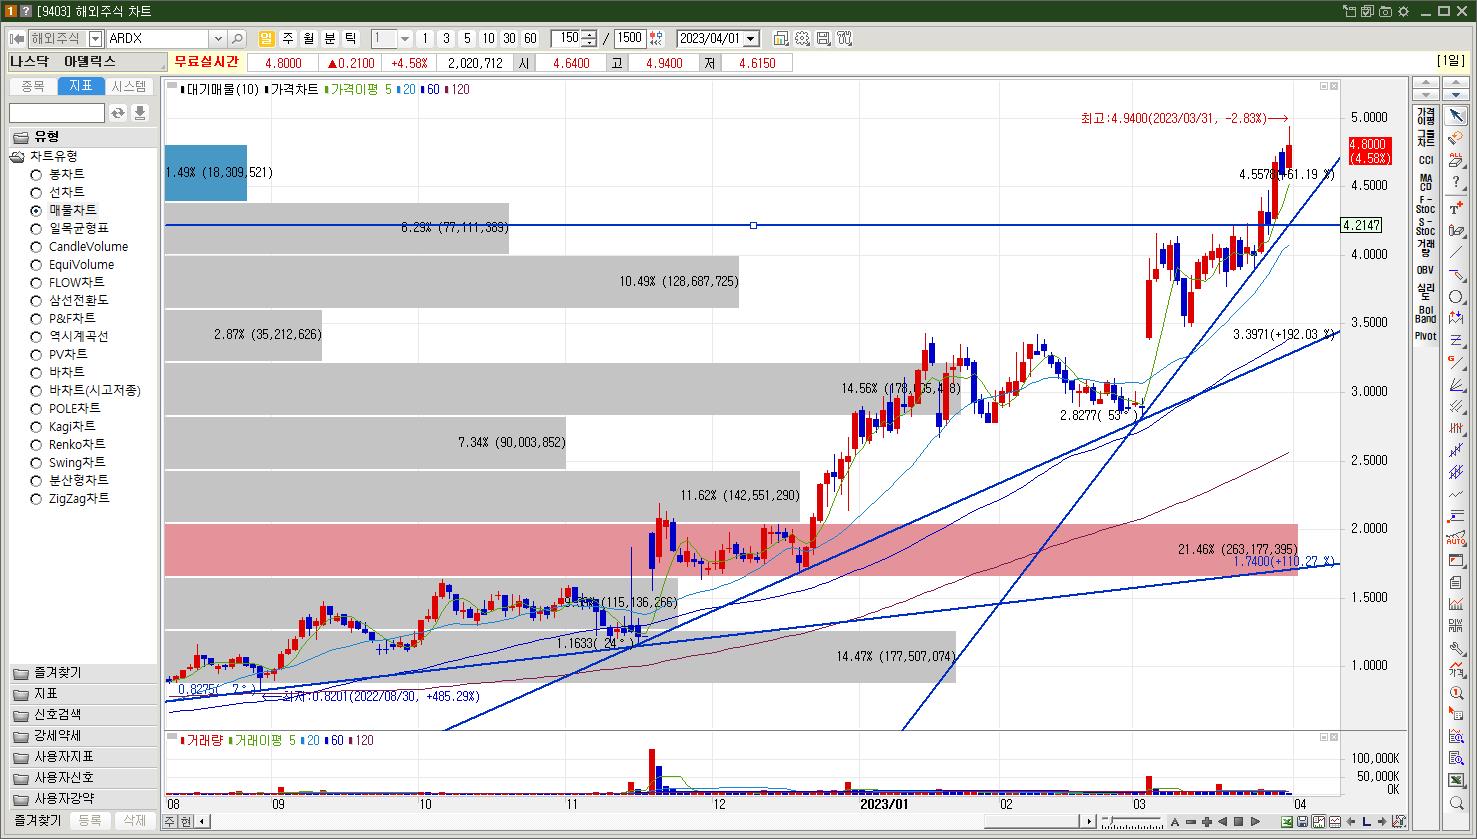The height and width of the screenshot is (839, 1477).
Task: Click the blue L icon in bottom bar
Action: (x=1366, y=822)
